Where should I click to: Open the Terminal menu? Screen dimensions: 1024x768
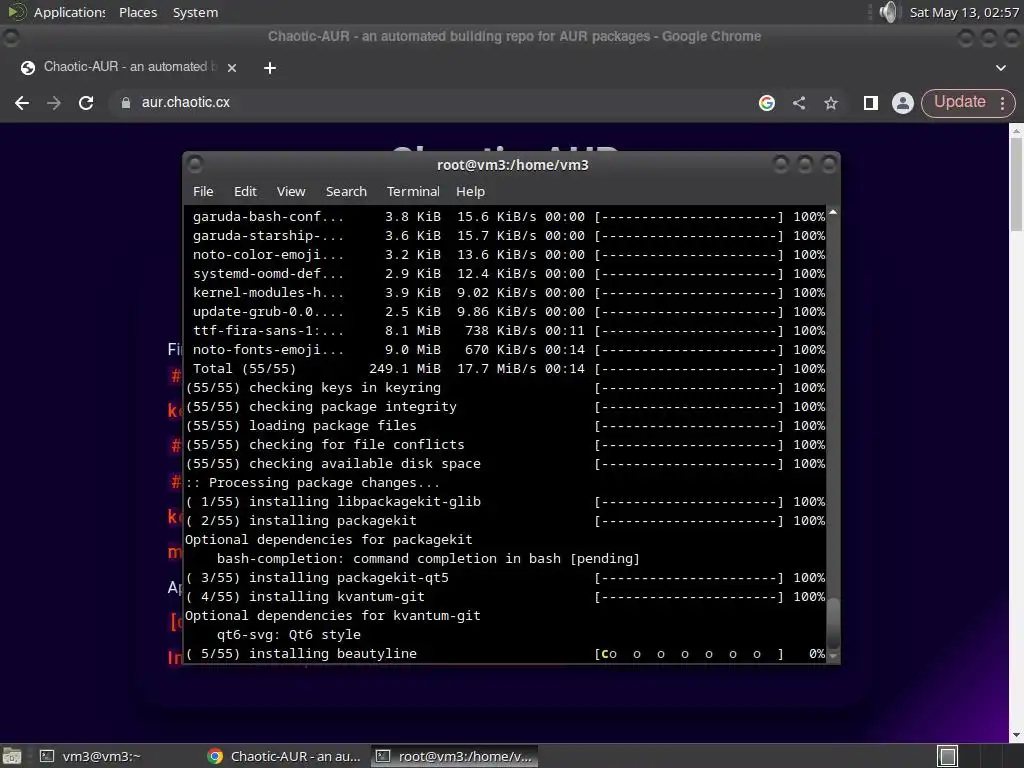pyautogui.click(x=413, y=191)
